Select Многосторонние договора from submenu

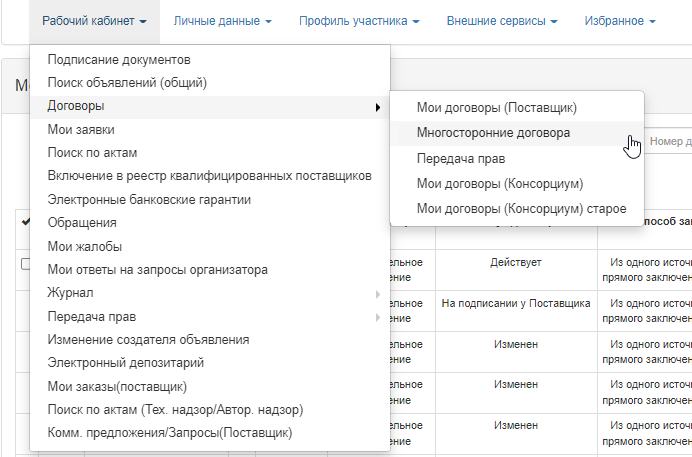493,132
